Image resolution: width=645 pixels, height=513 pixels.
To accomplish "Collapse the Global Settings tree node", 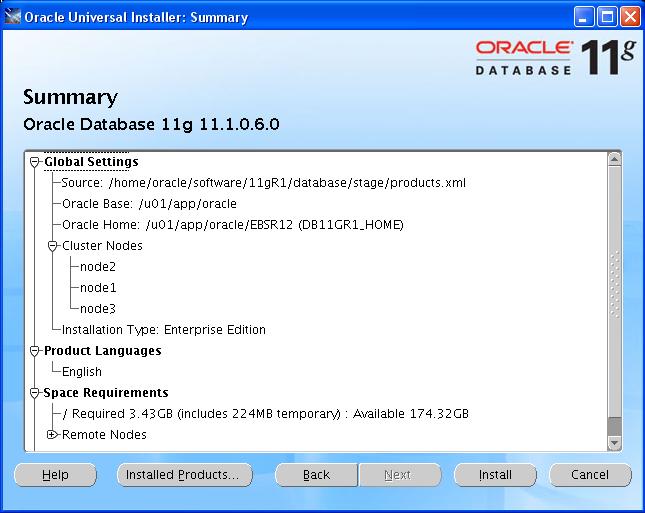I will tap(36, 162).
